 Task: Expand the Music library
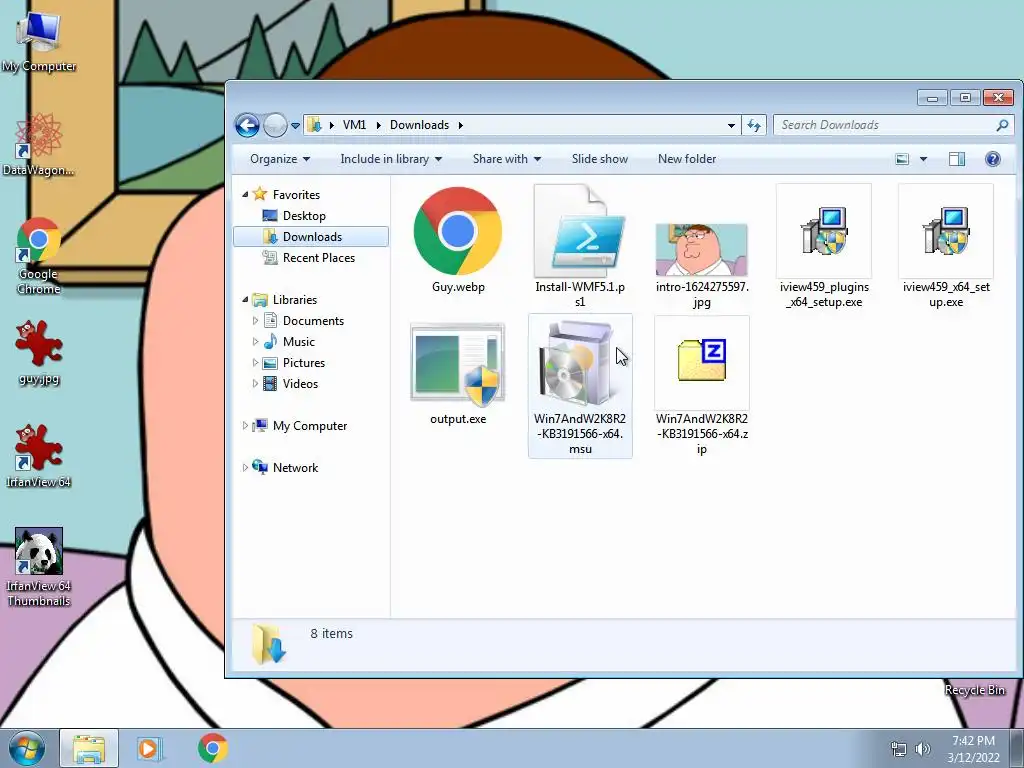point(255,342)
